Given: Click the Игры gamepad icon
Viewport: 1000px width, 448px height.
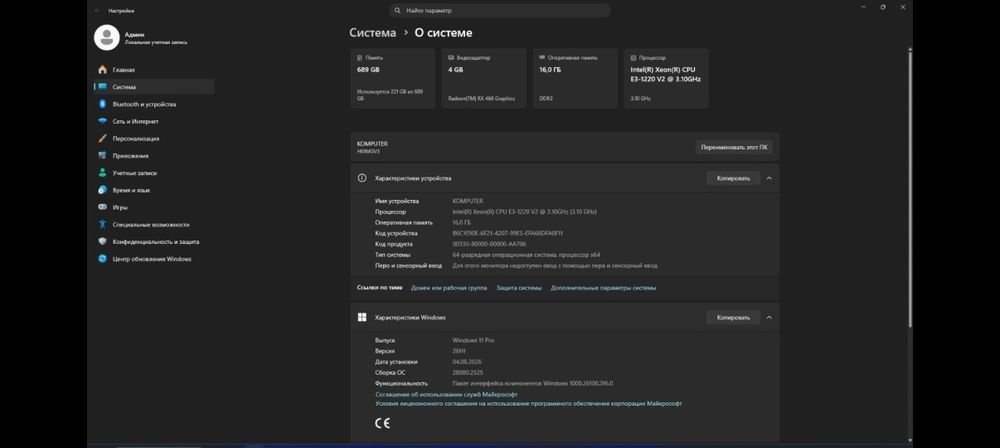Looking at the screenshot, I should [x=102, y=207].
